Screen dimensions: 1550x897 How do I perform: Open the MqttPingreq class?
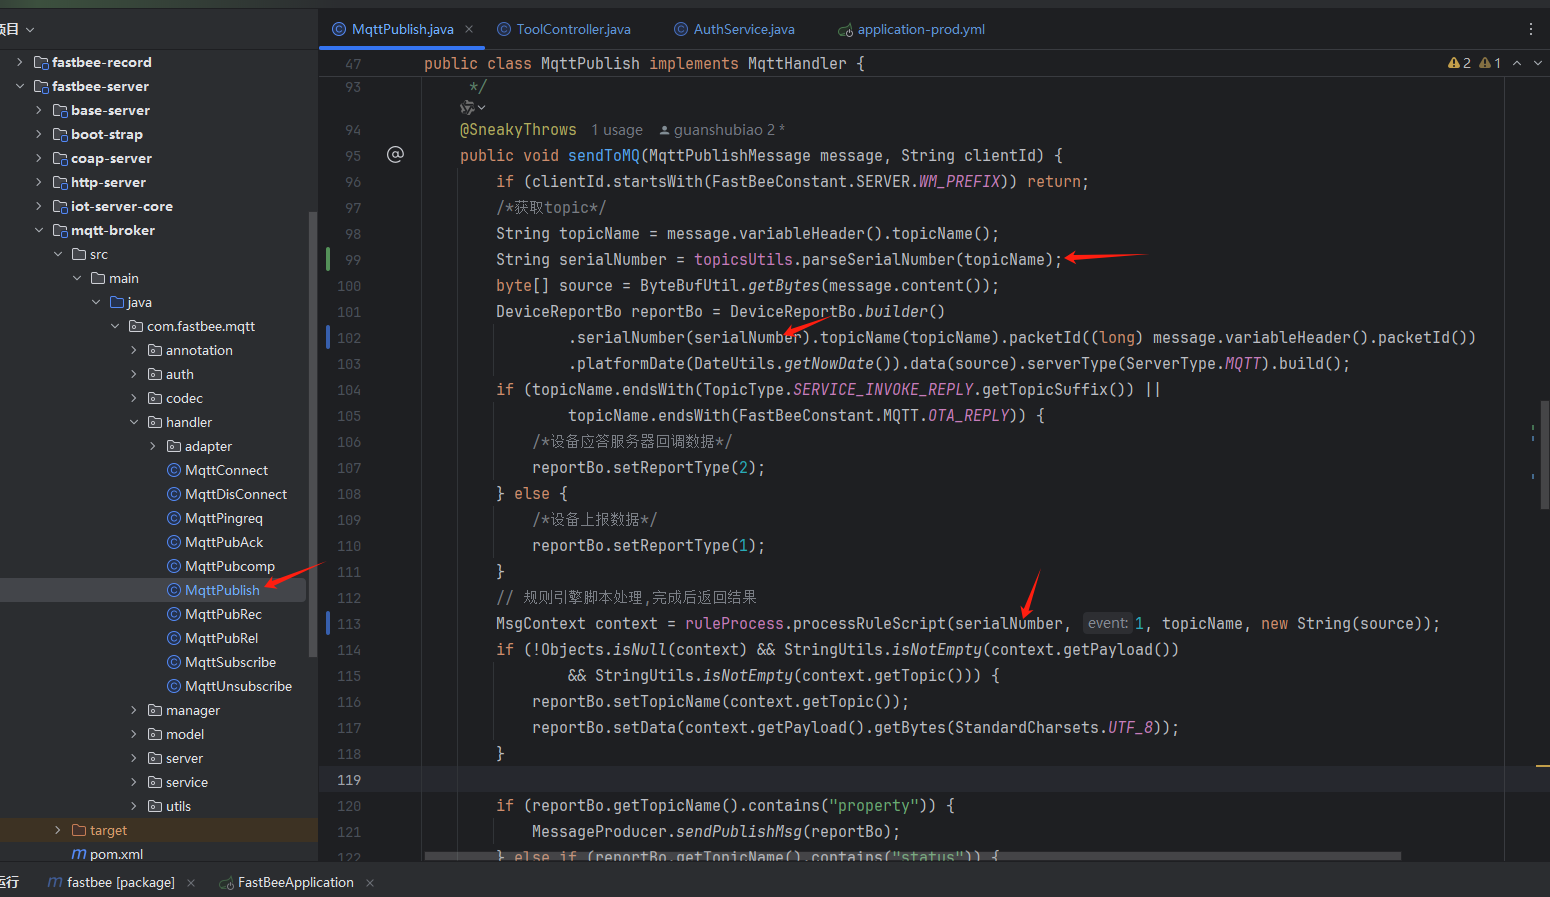215,518
